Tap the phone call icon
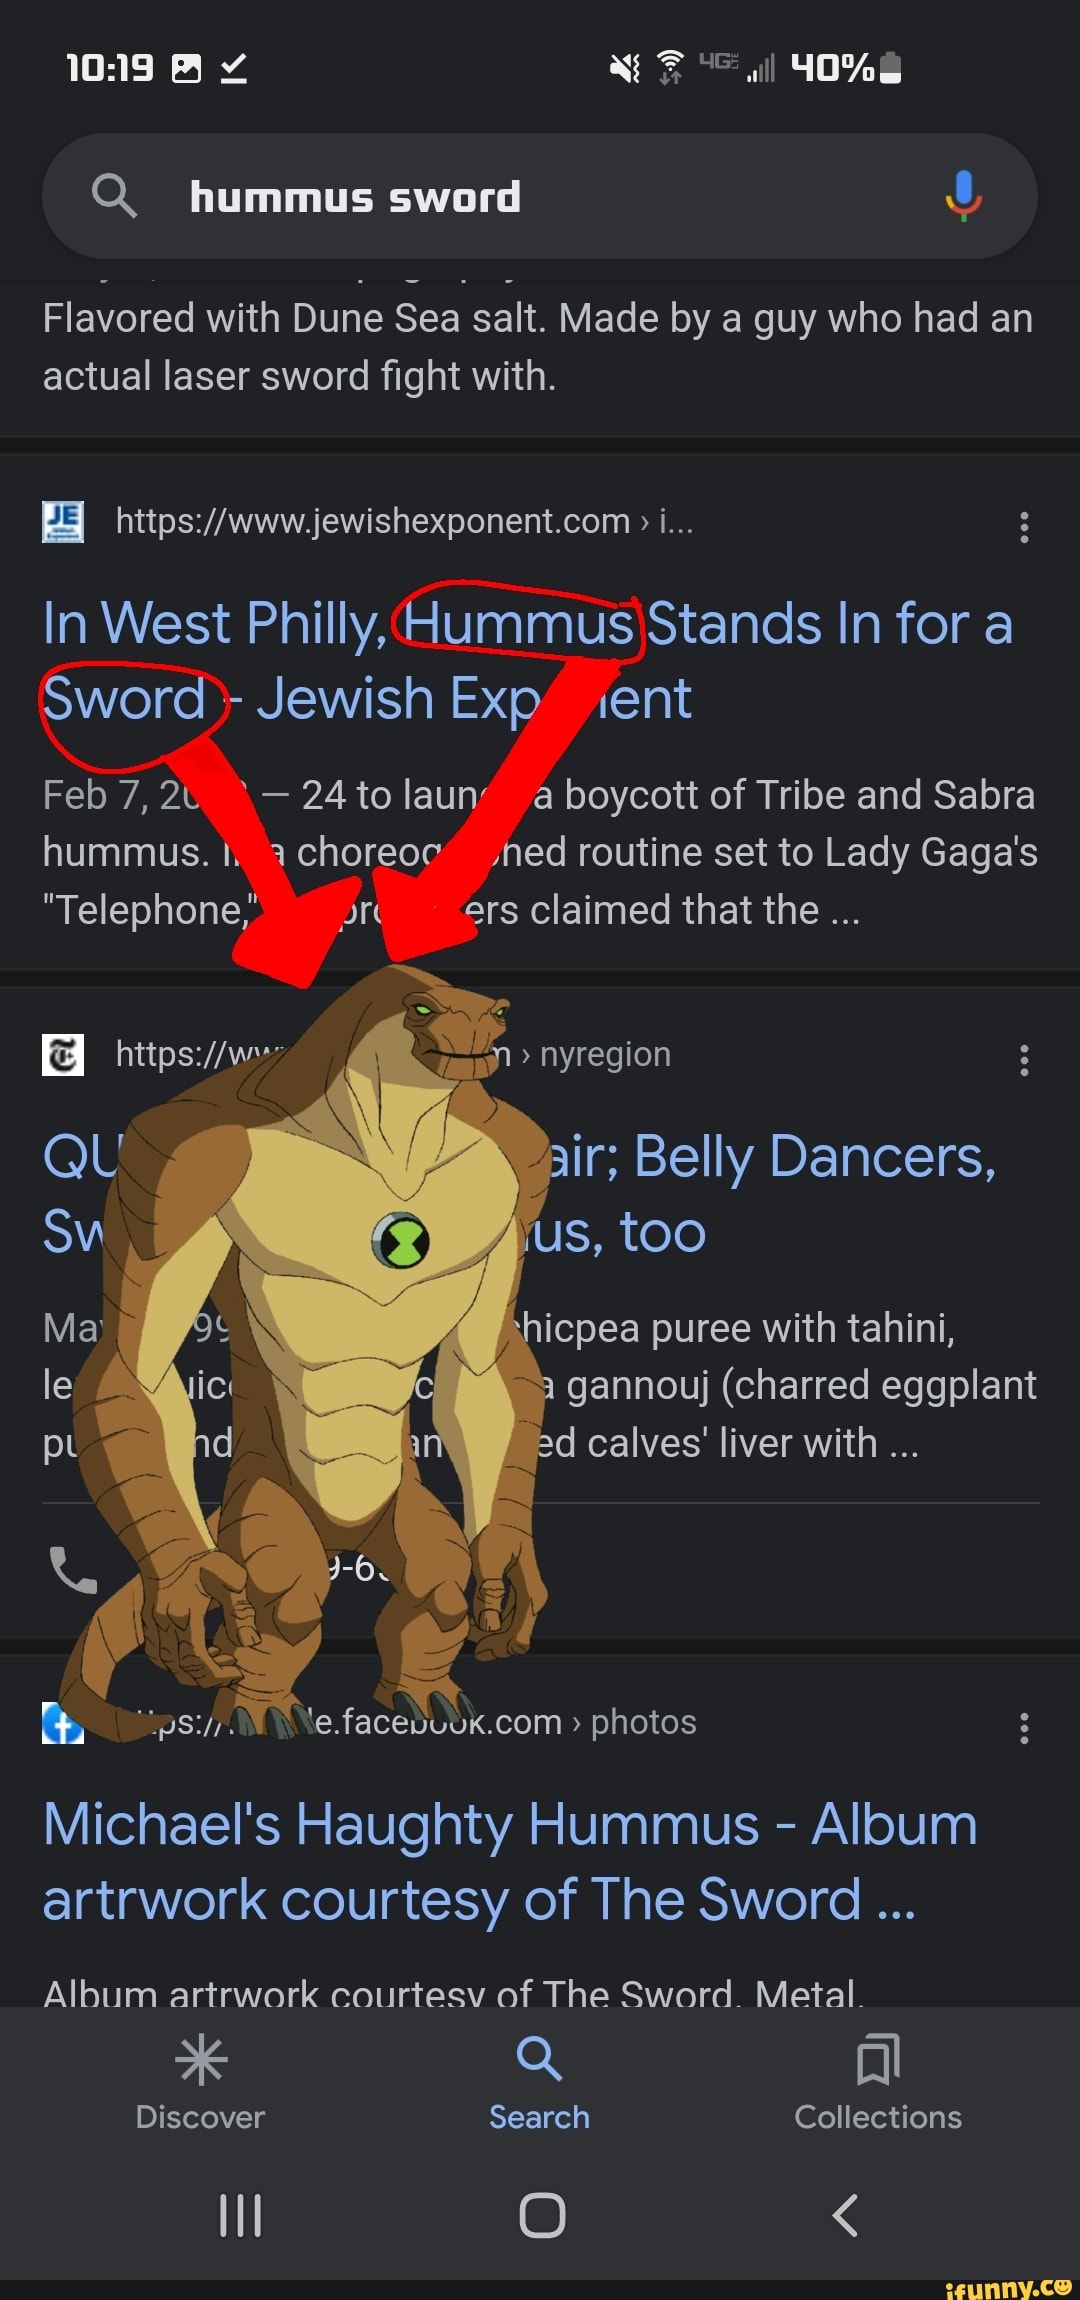Image resolution: width=1080 pixels, height=2300 pixels. point(73,1569)
